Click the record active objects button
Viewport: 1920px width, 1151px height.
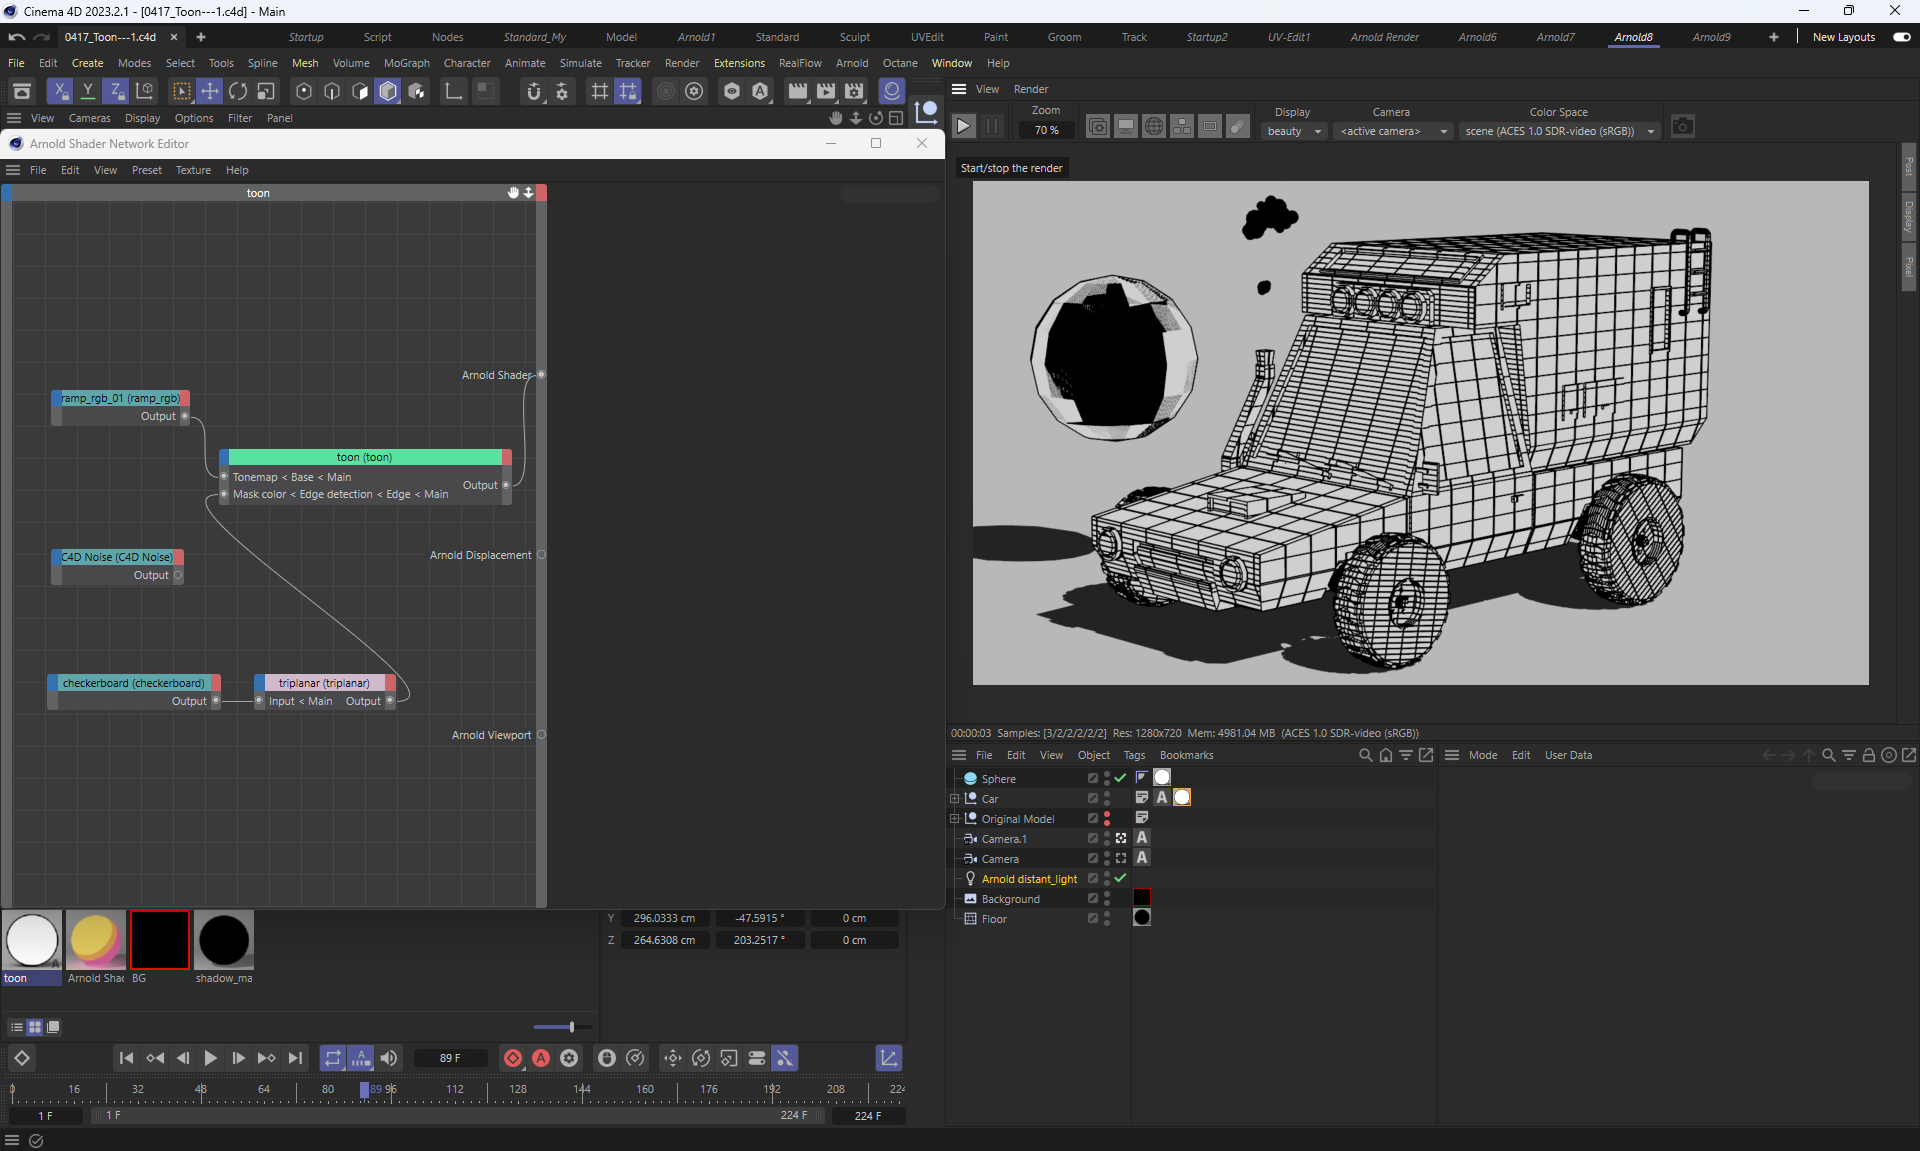click(x=513, y=1058)
